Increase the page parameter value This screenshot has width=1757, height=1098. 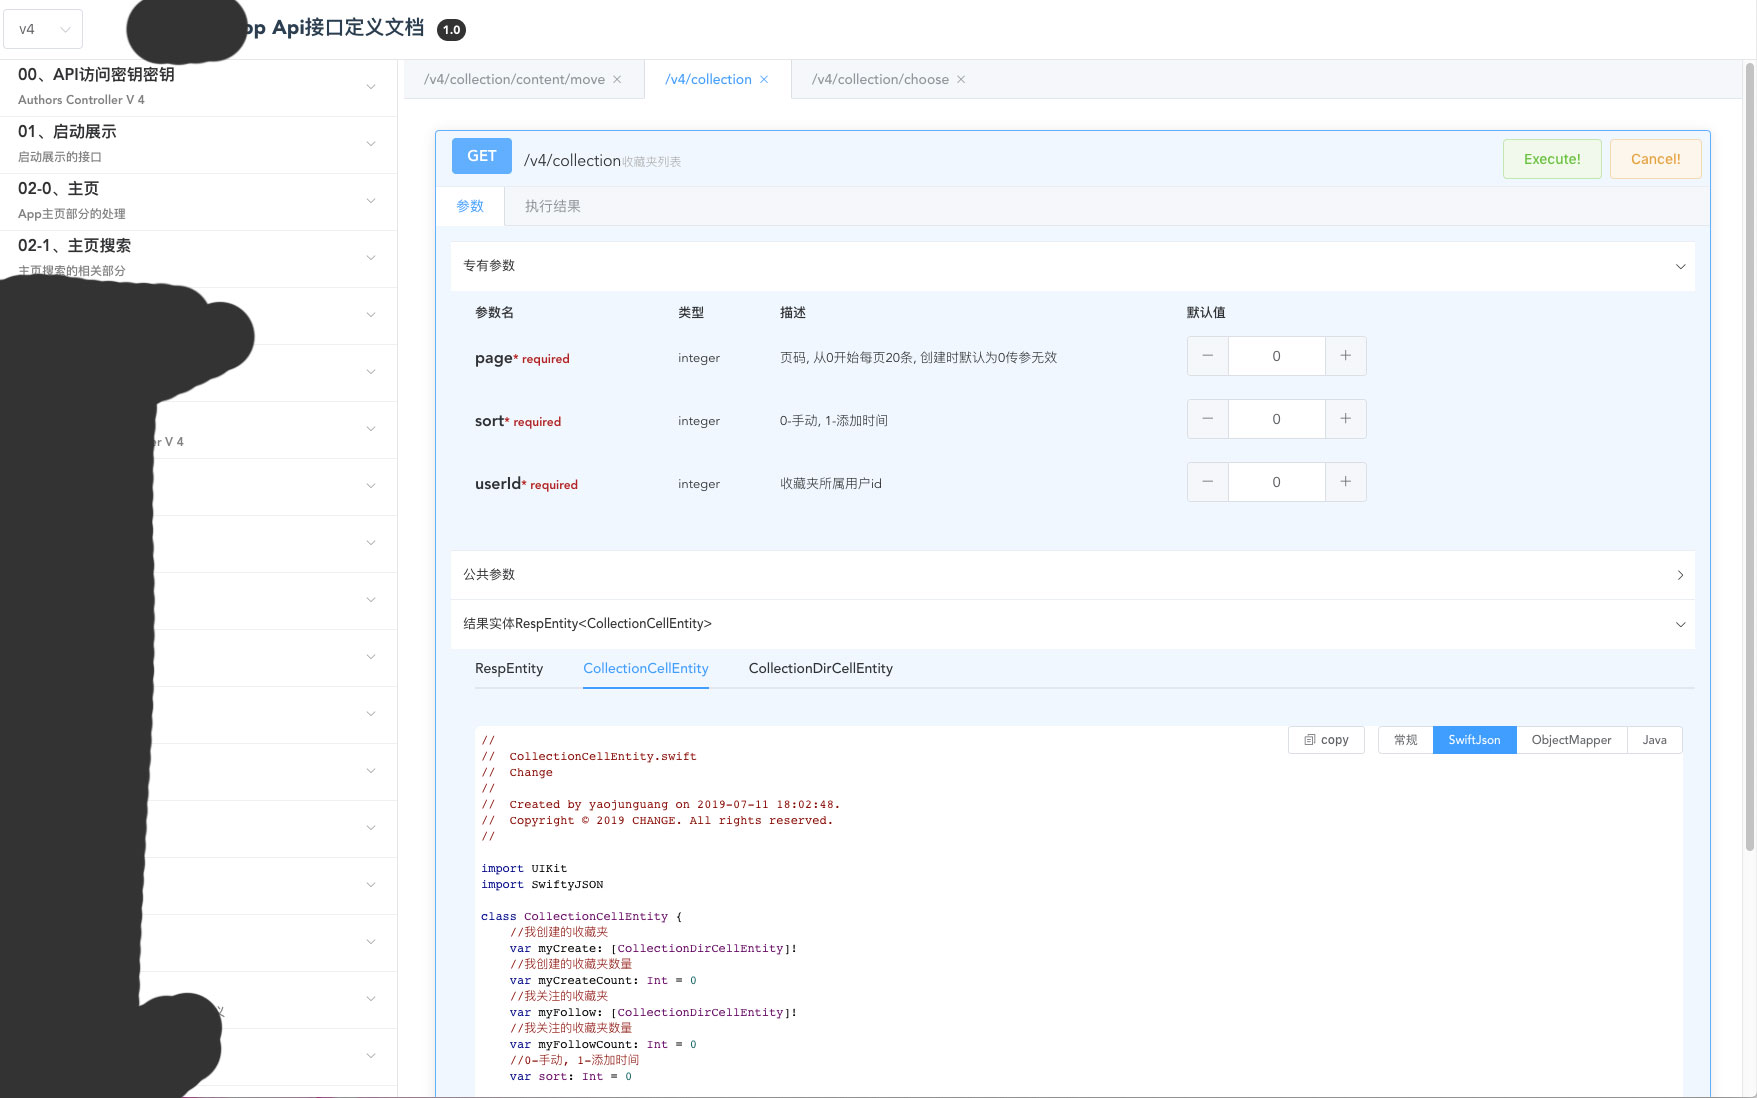(1346, 356)
